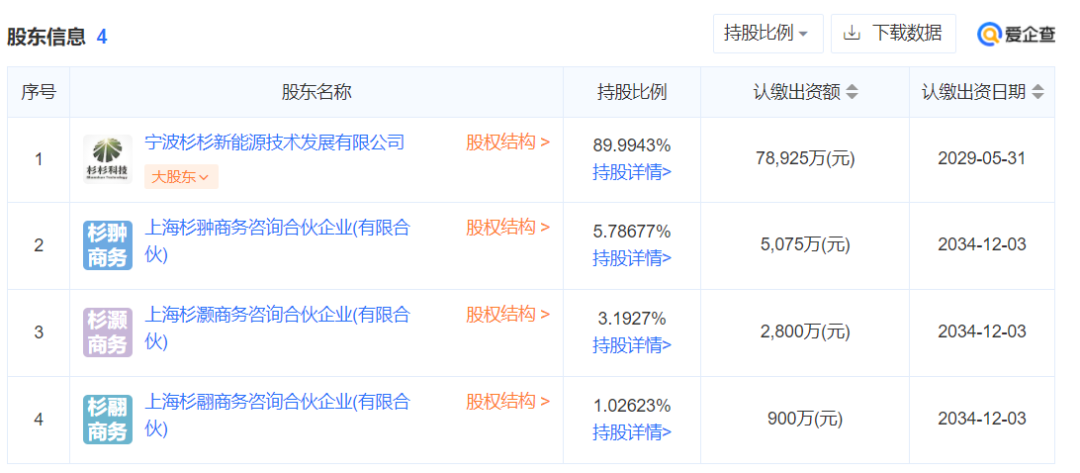Click the 杉翮商务 teal logo icon
This screenshot has height=473, width=1080.
pos(107,419)
